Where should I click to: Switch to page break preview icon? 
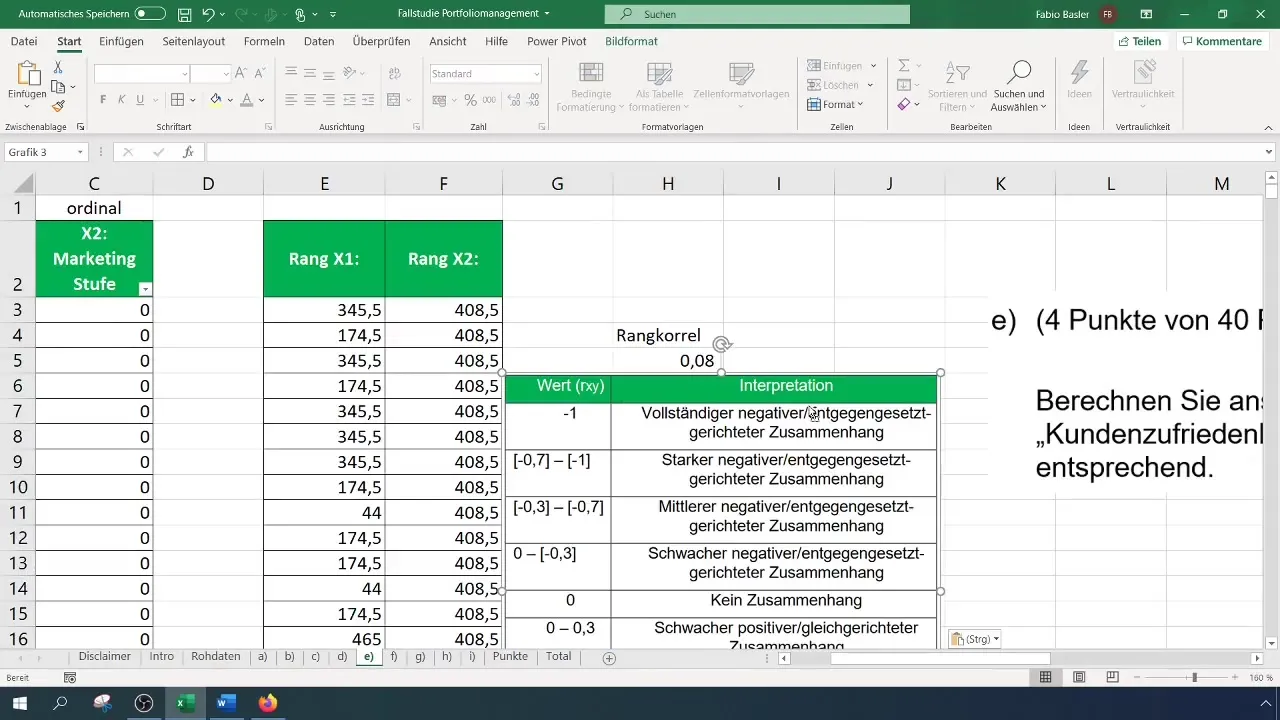pos(1112,677)
